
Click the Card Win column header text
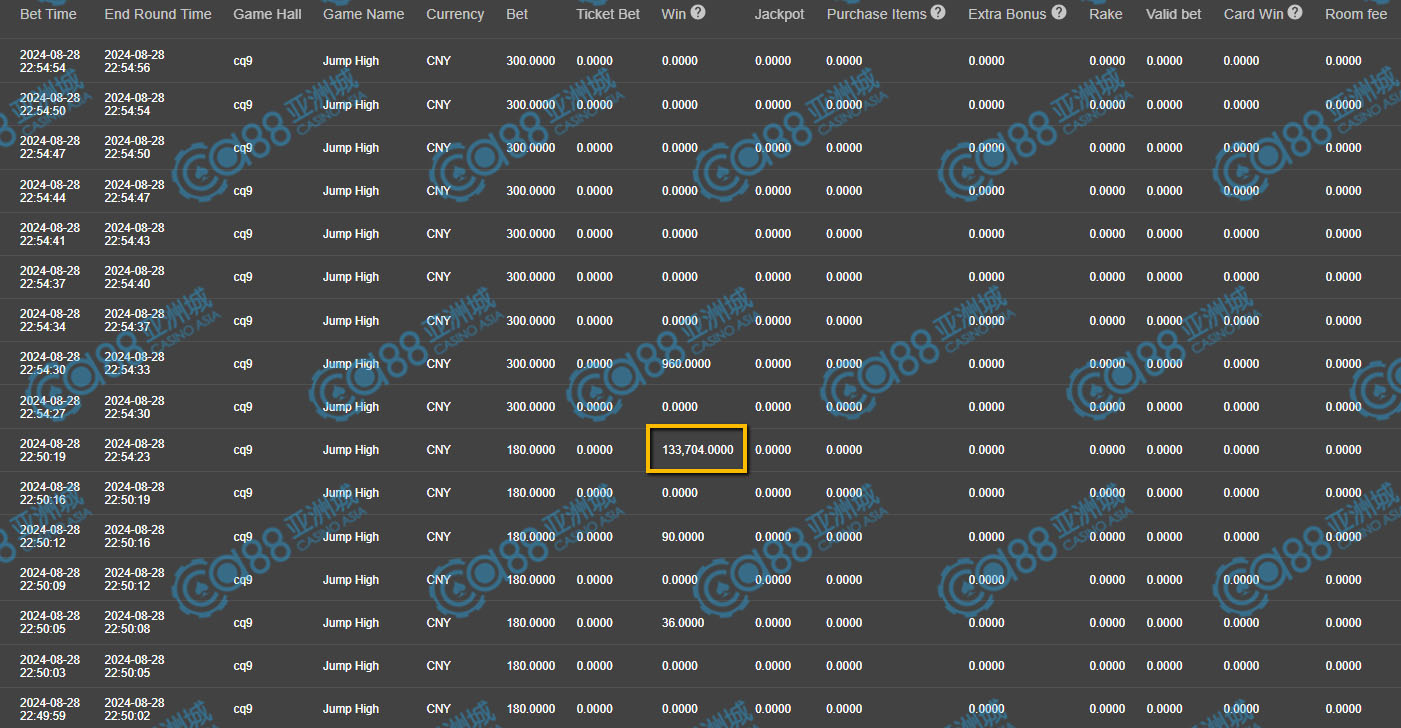[1254, 14]
